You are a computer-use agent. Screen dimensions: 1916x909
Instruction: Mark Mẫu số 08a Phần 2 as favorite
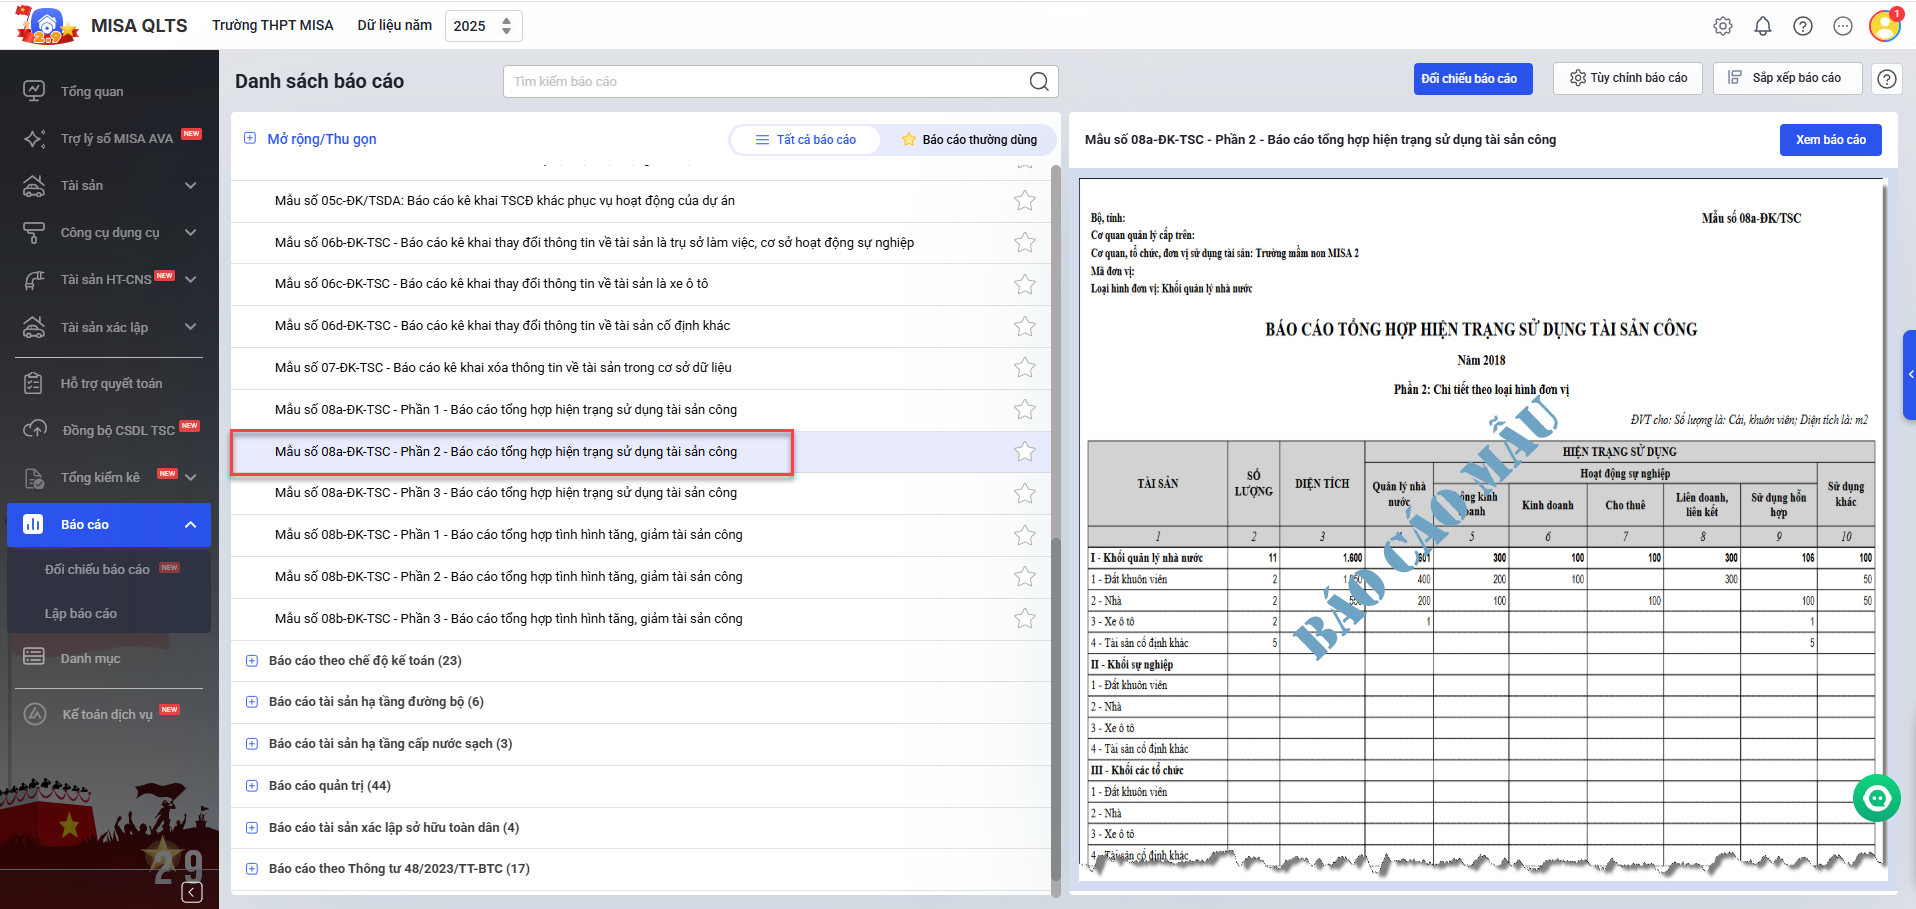(x=1024, y=452)
